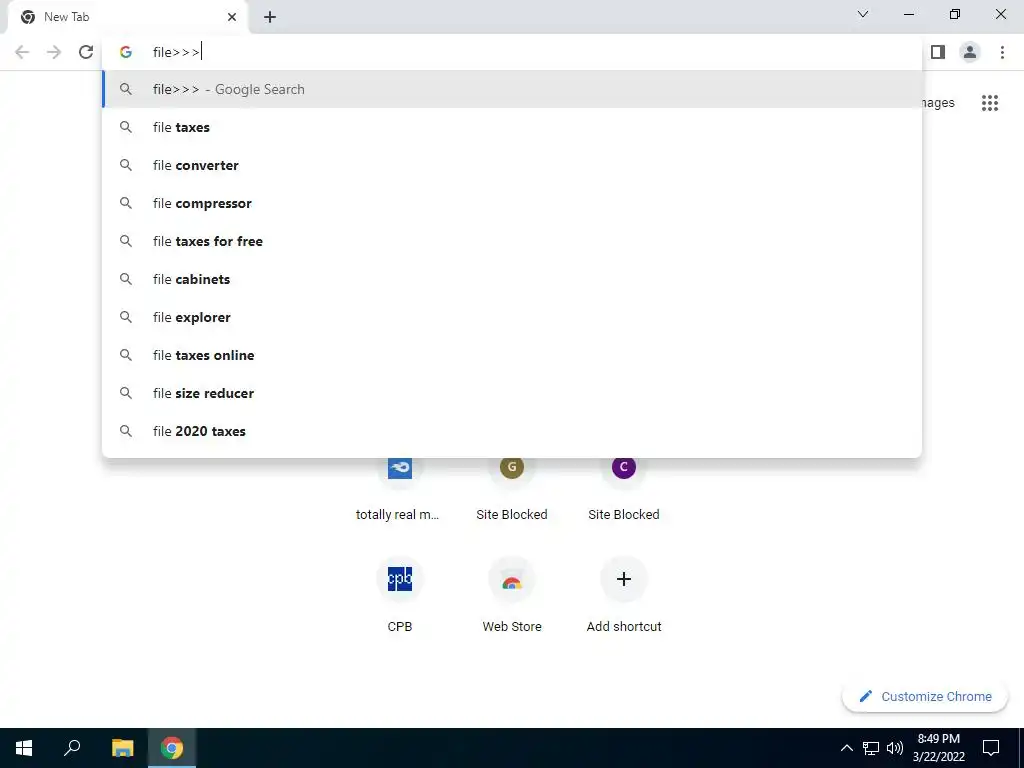The height and width of the screenshot is (768, 1024).
Task: Open a new tab with plus button
Action: (270, 17)
